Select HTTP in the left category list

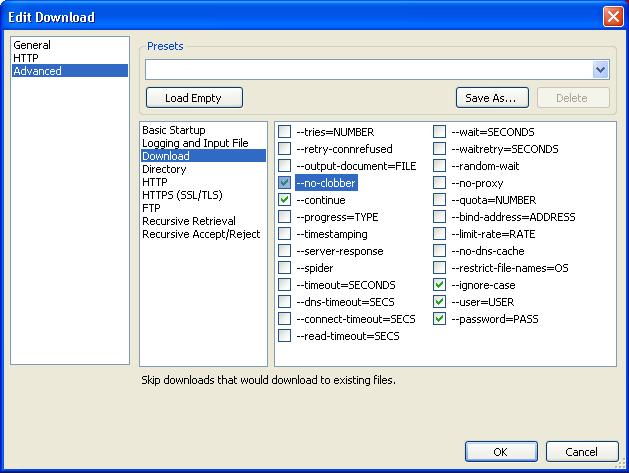(x=26, y=58)
